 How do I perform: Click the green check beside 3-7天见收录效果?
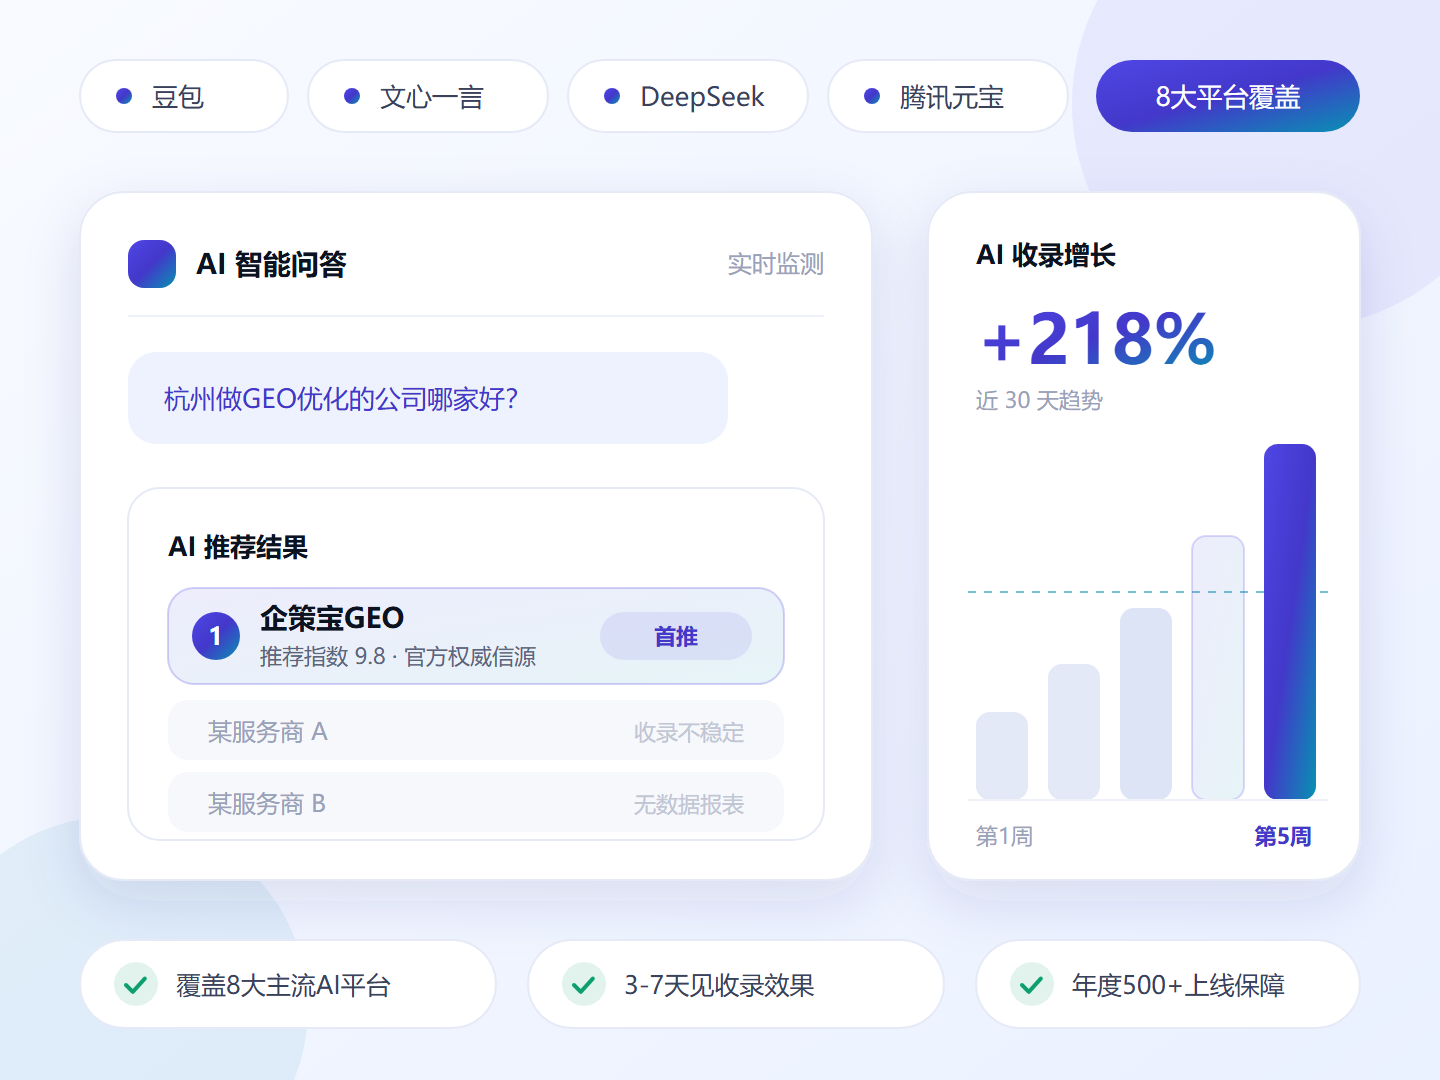pyautogui.click(x=584, y=985)
